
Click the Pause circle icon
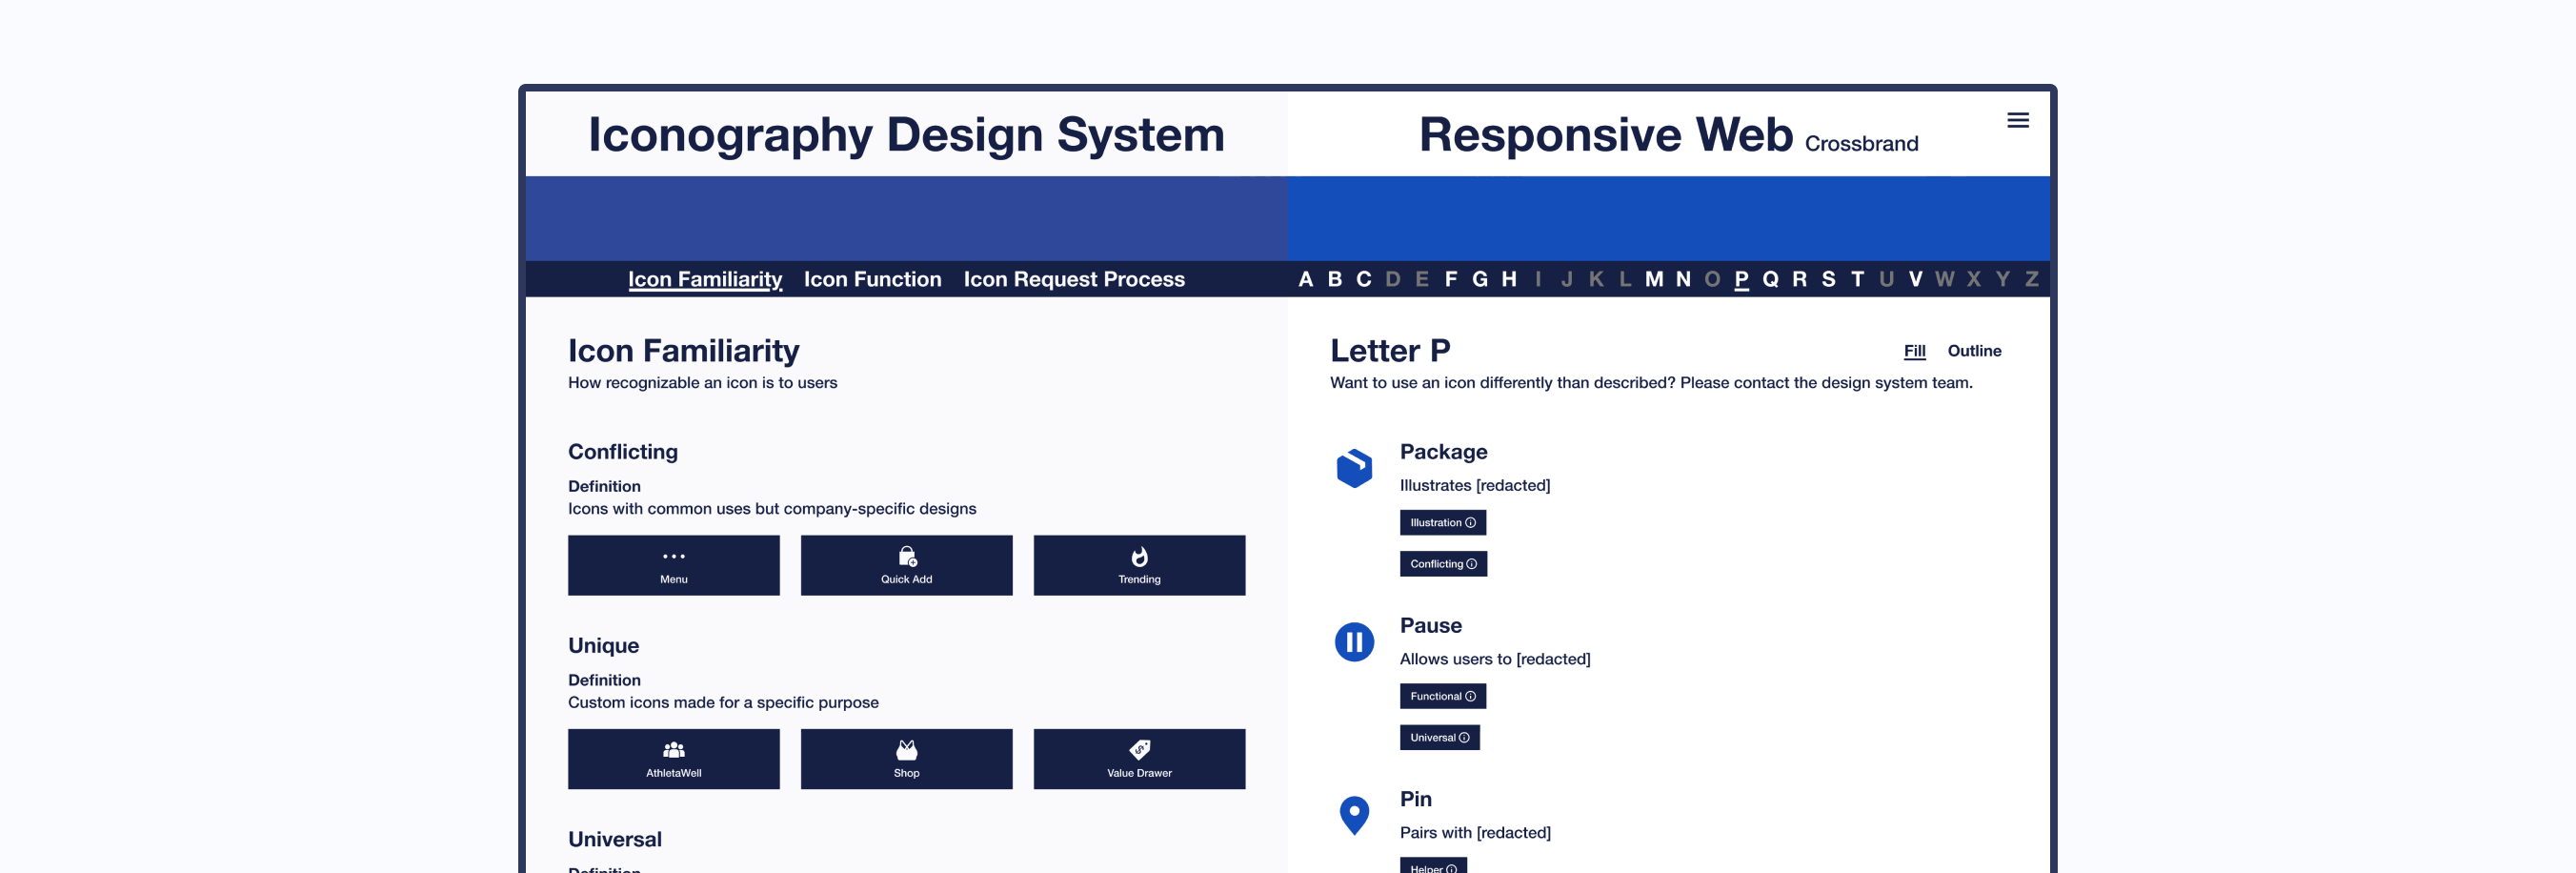pyautogui.click(x=1354, y=642)
